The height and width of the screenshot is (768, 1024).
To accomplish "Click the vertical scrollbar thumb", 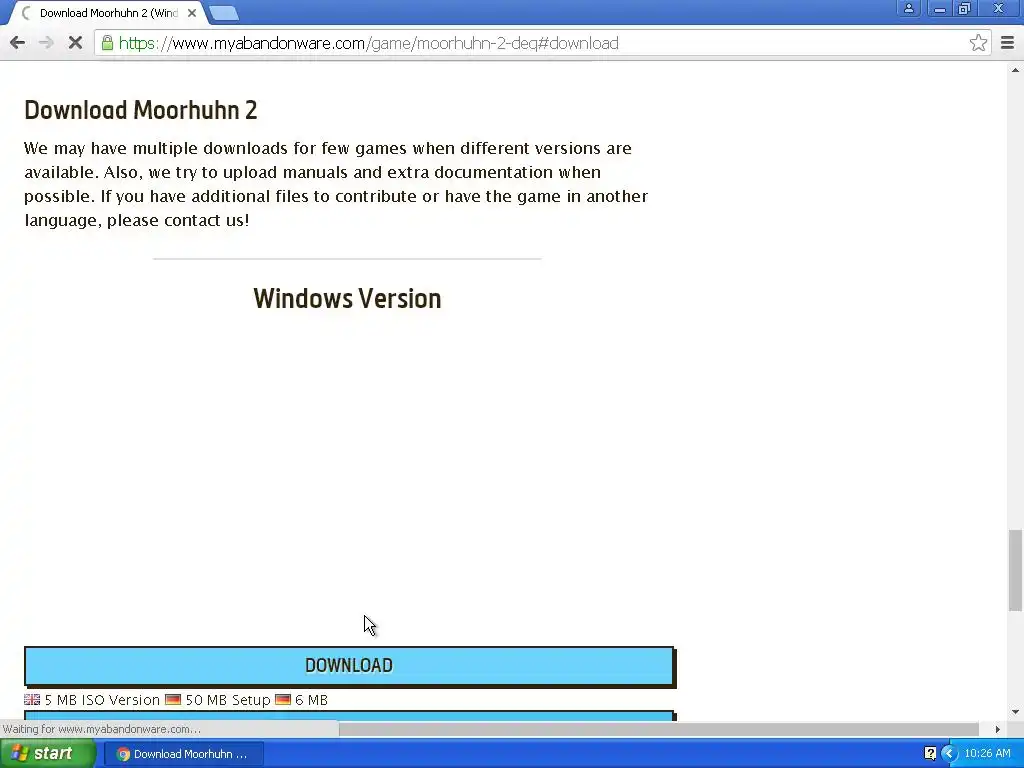I will pyautogui.click(x=1014, y=571).
